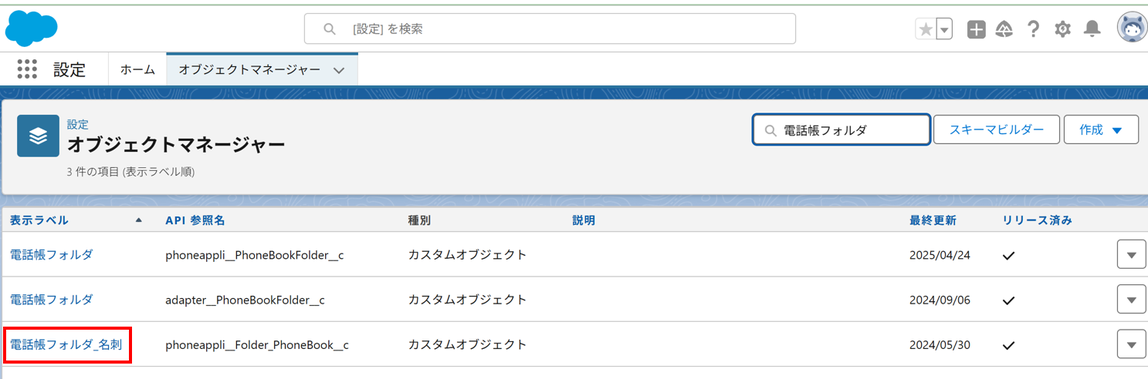Select the オブジェクトマネージャー tab

tap(250, 70)
